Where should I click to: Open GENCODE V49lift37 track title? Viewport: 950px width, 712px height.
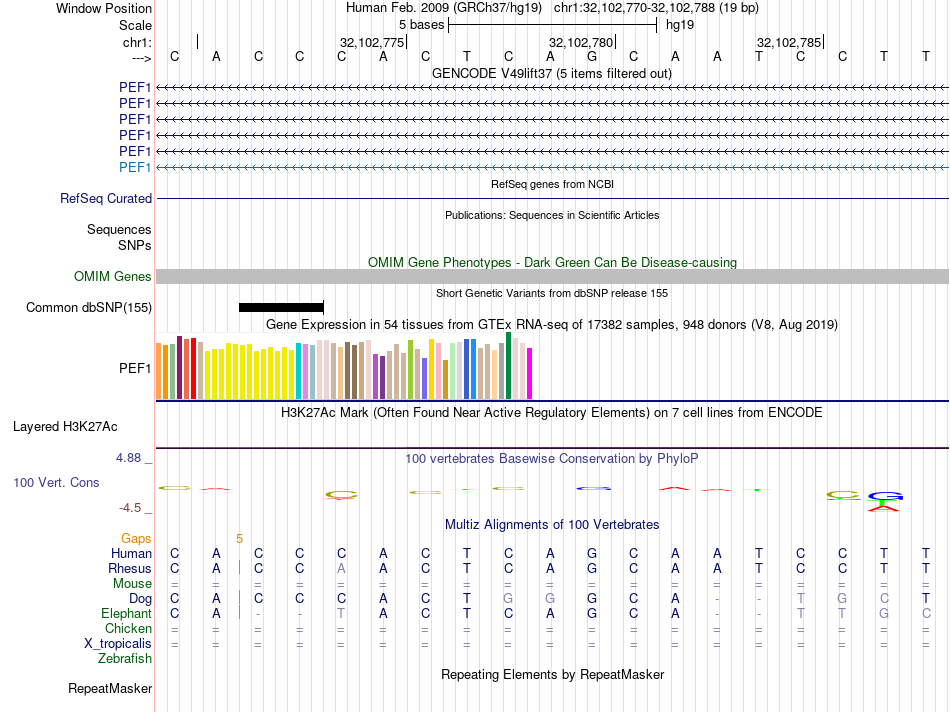pyautogui.click(x=552, y=73)
